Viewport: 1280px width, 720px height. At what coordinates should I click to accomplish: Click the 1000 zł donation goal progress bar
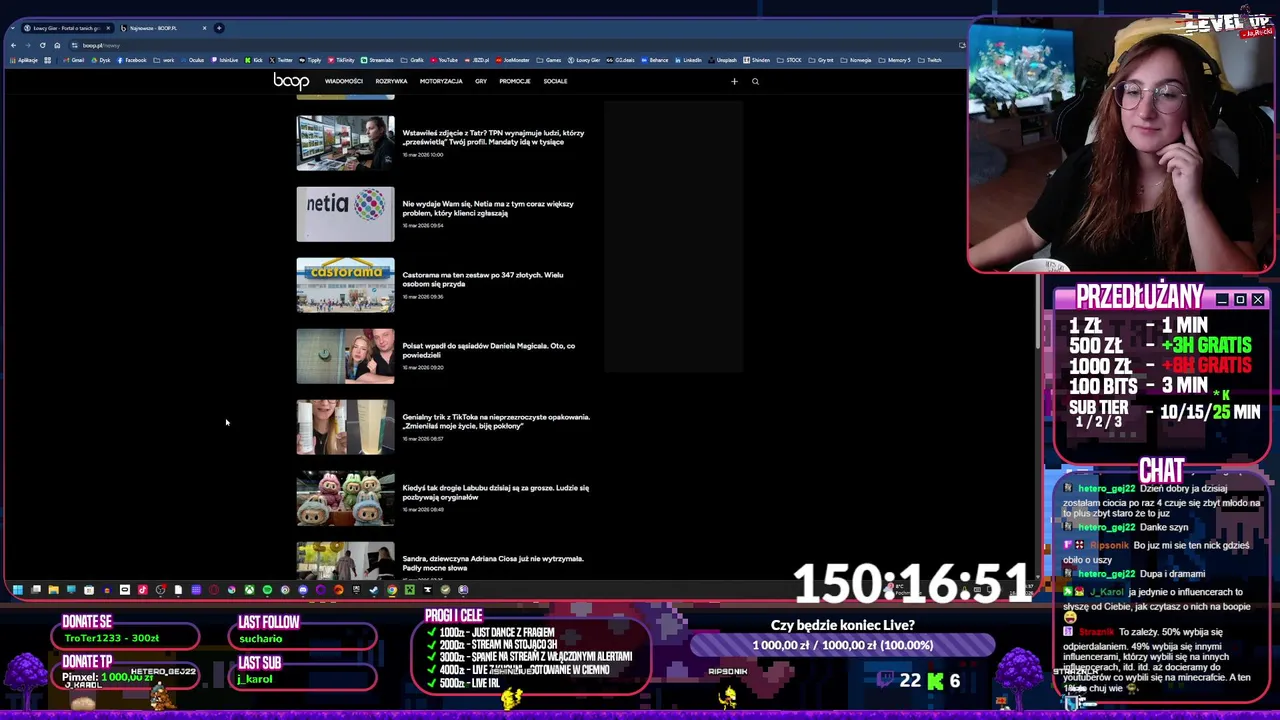843,645
